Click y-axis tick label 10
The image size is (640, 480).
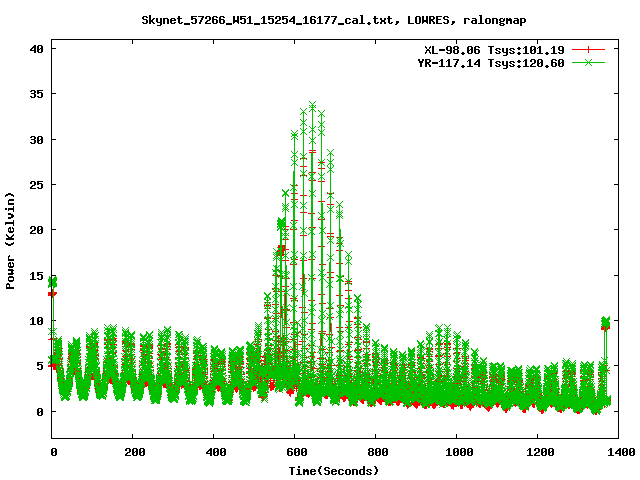coord(36,321)
